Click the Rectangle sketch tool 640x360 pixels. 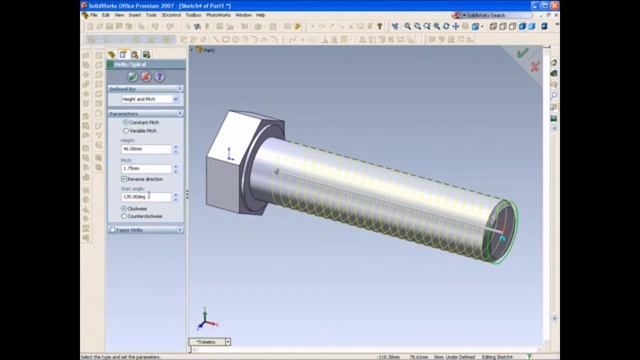coord(226,40)
